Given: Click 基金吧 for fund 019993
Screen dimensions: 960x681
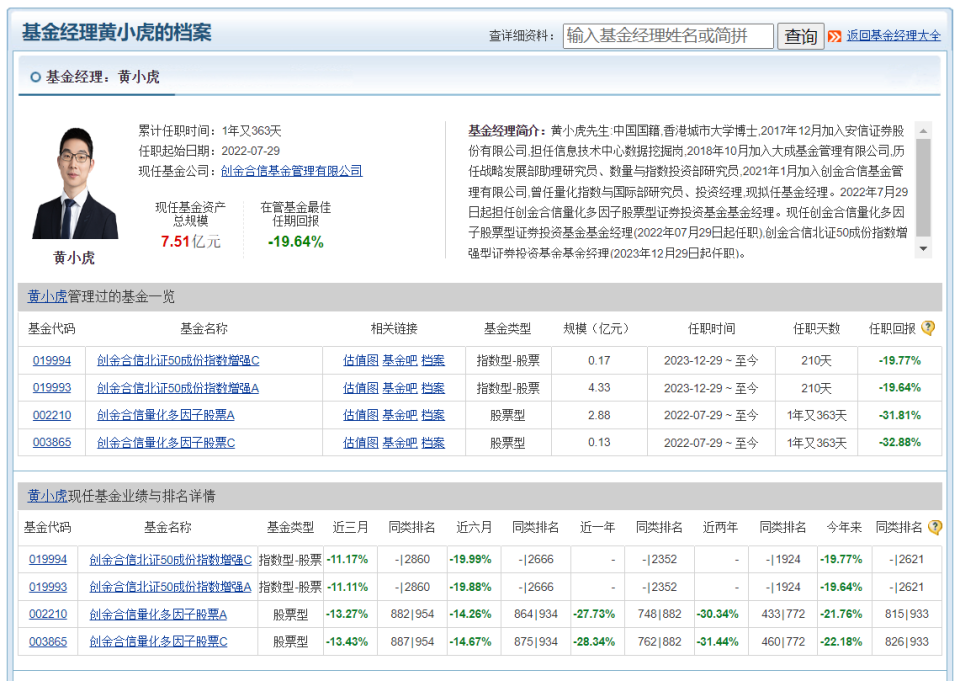Looking at the screenshot, I should (x=400, y=388).
